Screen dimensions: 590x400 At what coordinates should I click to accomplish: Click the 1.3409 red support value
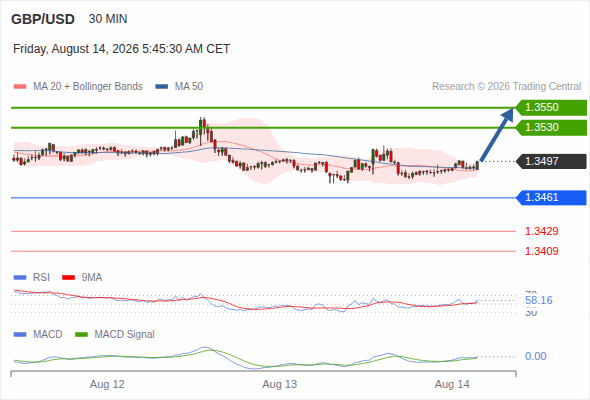(541, 251)
